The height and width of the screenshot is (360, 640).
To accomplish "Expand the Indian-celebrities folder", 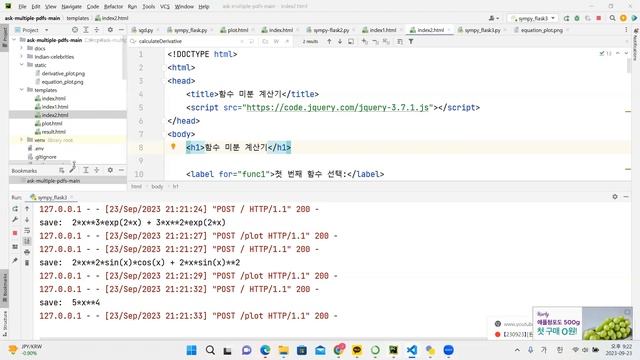I will 22,56.
